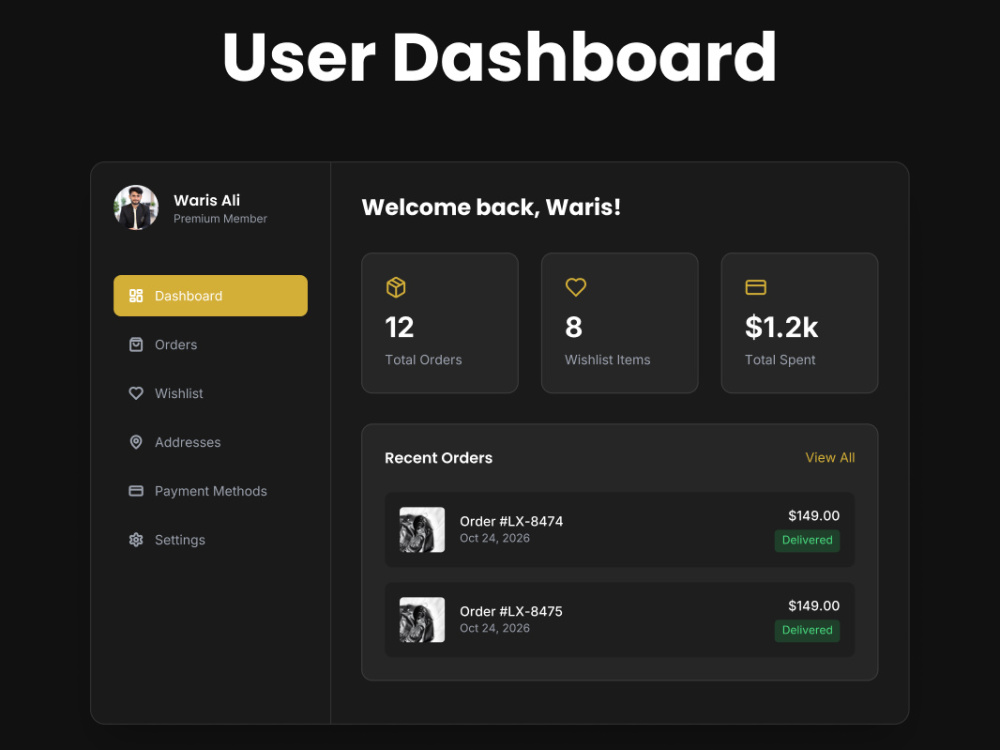Click the Total Orders label

(423, 360)
